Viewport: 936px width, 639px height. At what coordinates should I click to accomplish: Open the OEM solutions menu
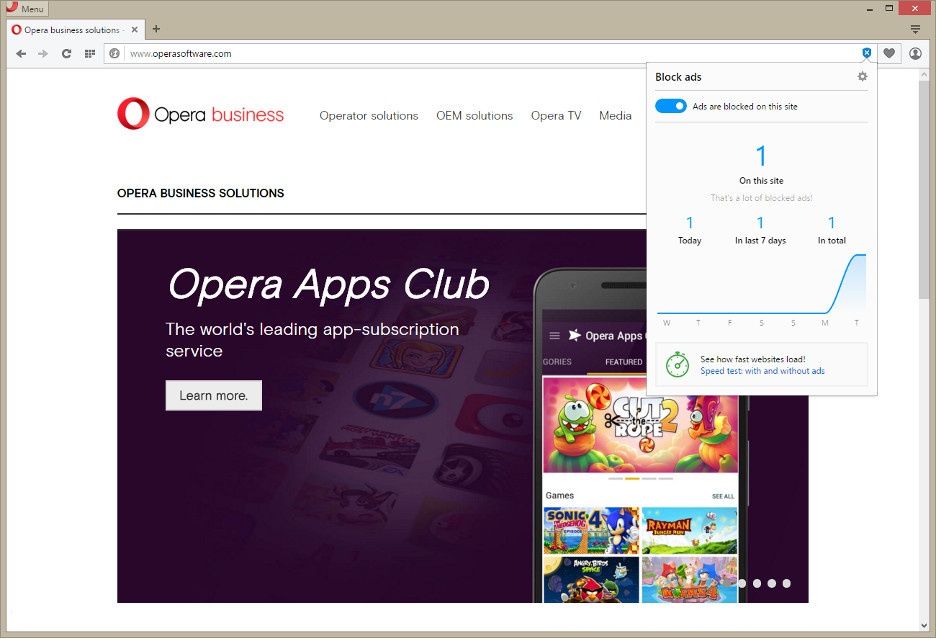coord(475,116)
